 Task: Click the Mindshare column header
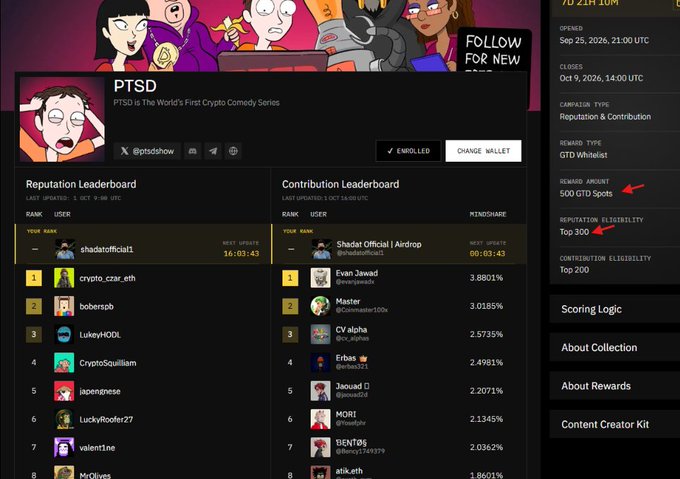(488, 214)
